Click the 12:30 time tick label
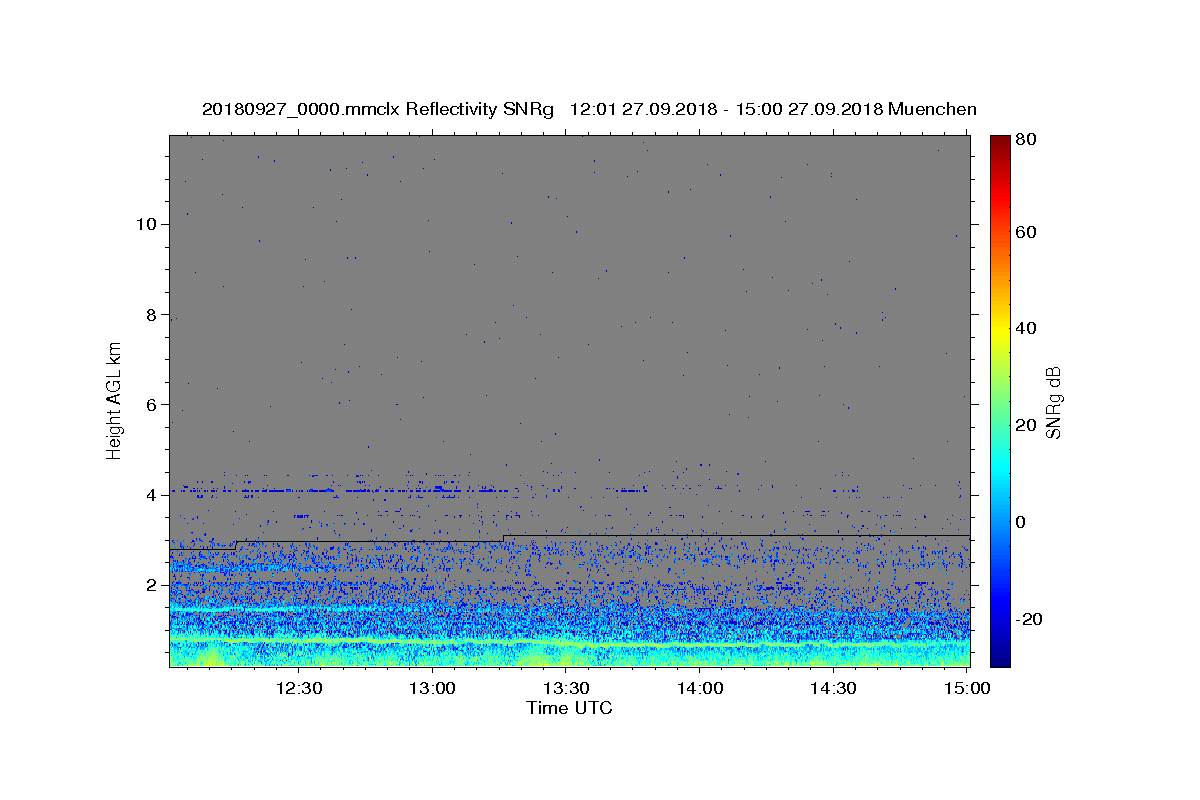The width and height of the screenshot is (1200, 800). [x=298, y=688]
